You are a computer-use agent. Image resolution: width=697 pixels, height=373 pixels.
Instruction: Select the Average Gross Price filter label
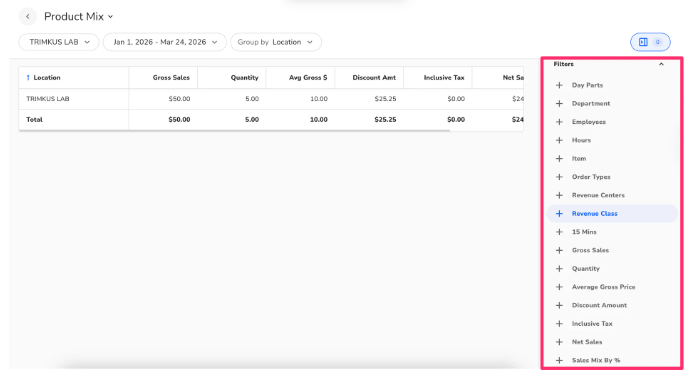tap(603, 287)
